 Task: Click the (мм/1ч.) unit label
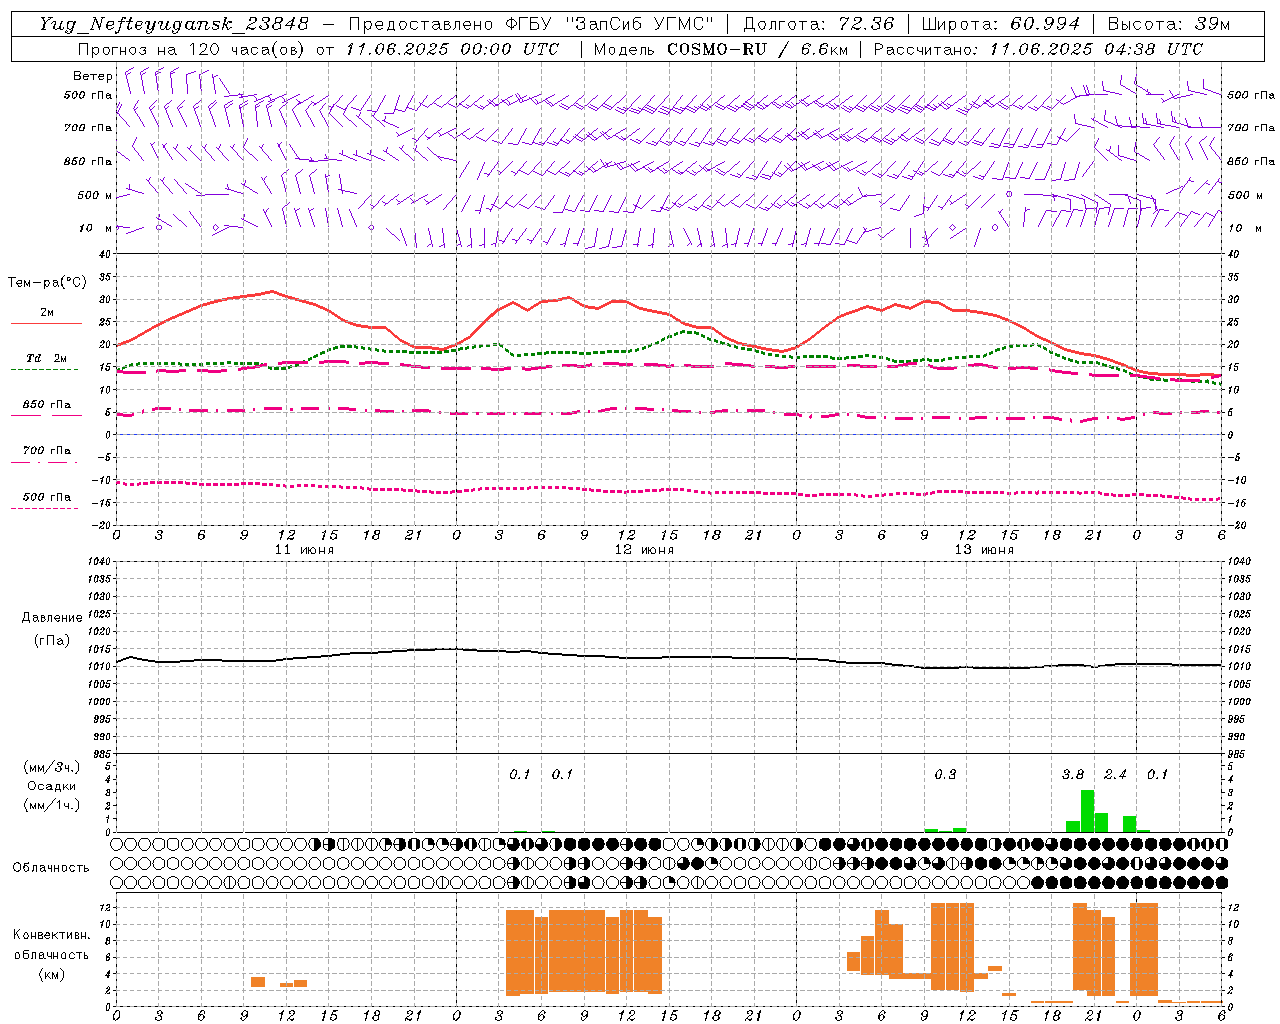[x=51, y=806]
